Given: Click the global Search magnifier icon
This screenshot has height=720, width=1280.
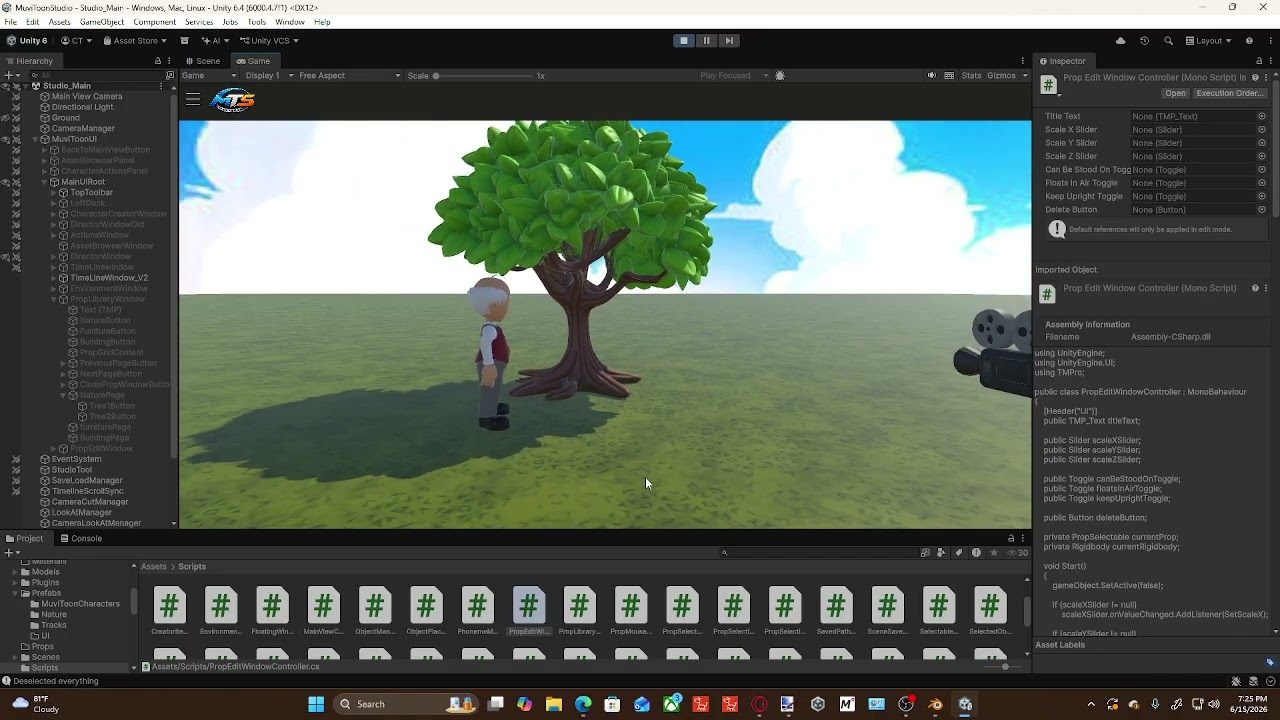Looking at the screenshot, I should [1168, 41].
